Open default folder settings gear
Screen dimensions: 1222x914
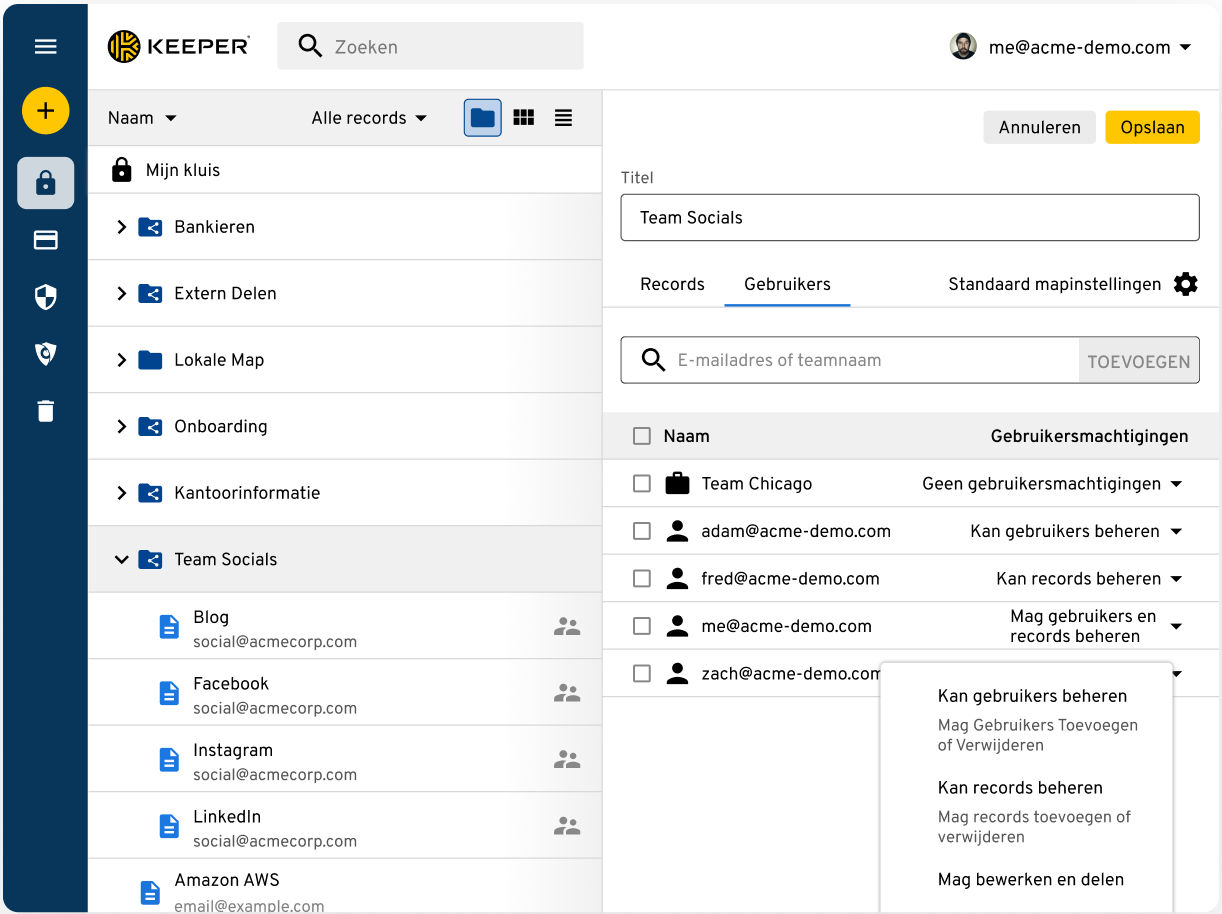(1185, 284)
